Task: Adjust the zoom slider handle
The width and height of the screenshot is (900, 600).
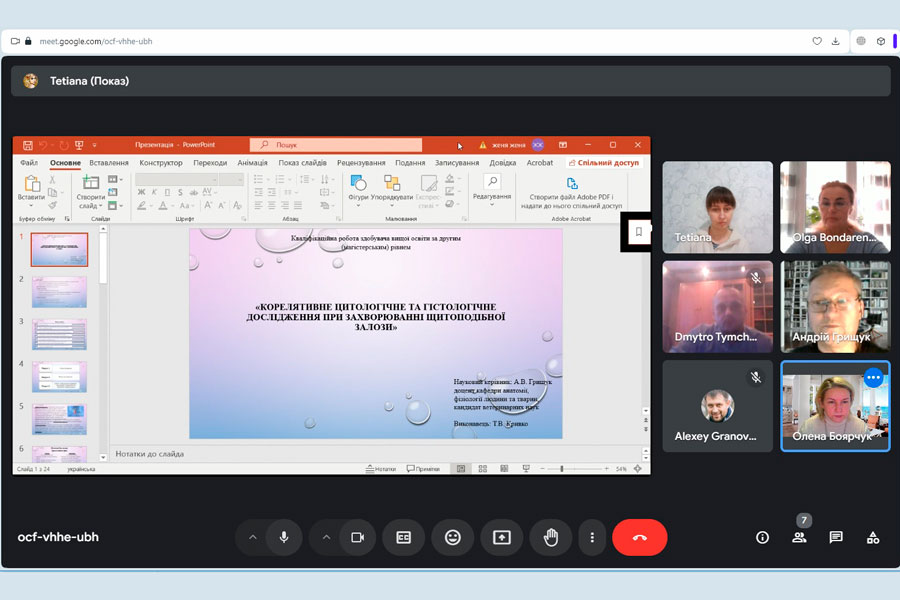Action: point(561,469)
